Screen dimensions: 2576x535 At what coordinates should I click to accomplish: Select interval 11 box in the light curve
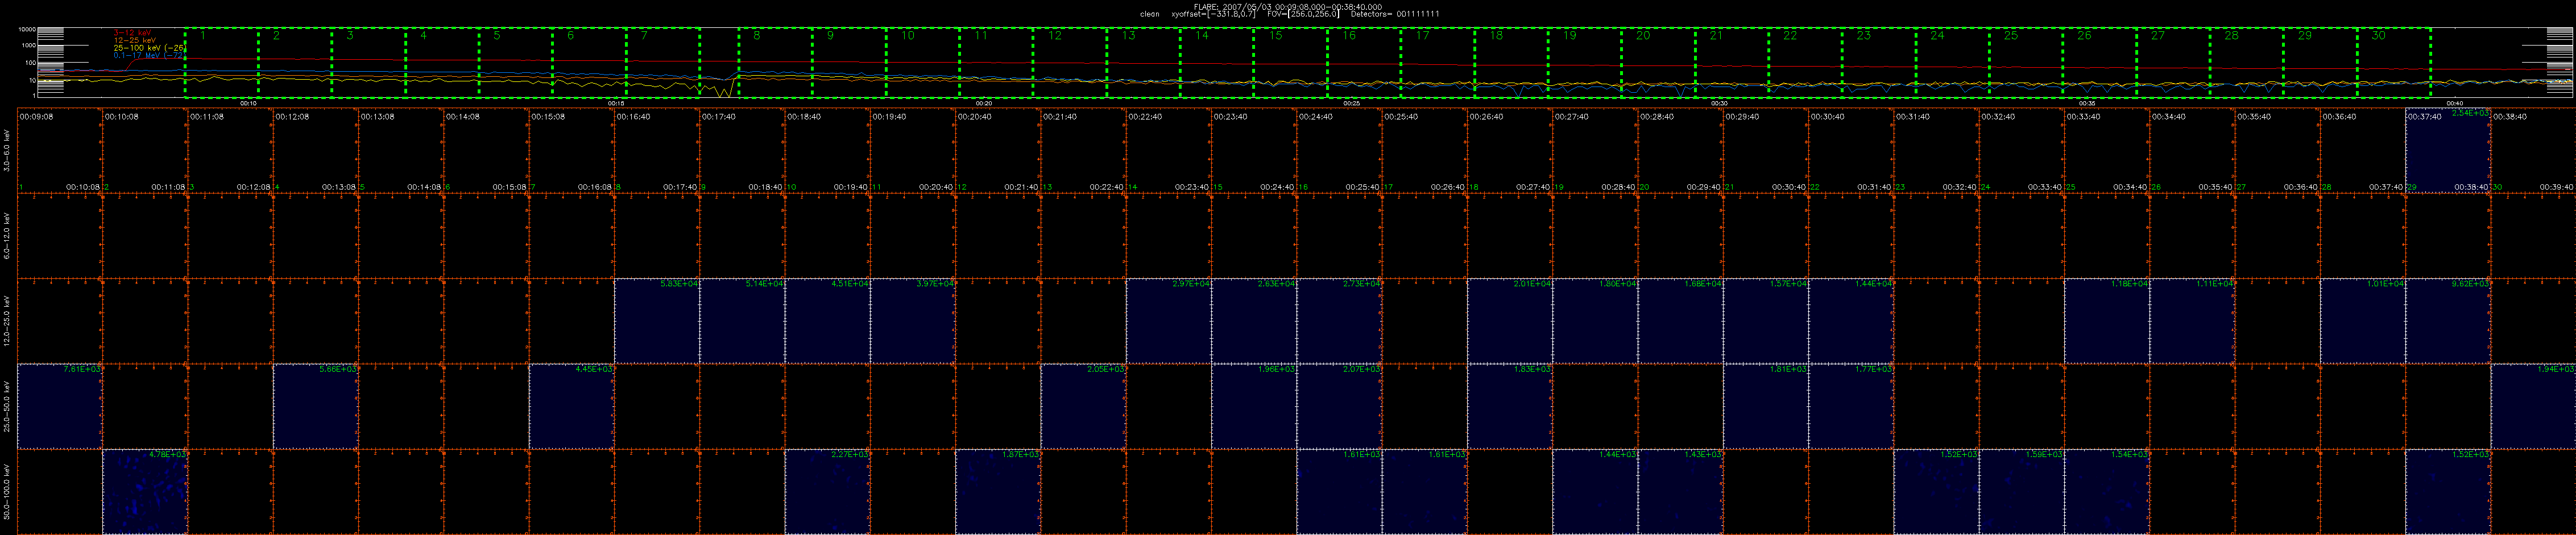click(996, 62)
